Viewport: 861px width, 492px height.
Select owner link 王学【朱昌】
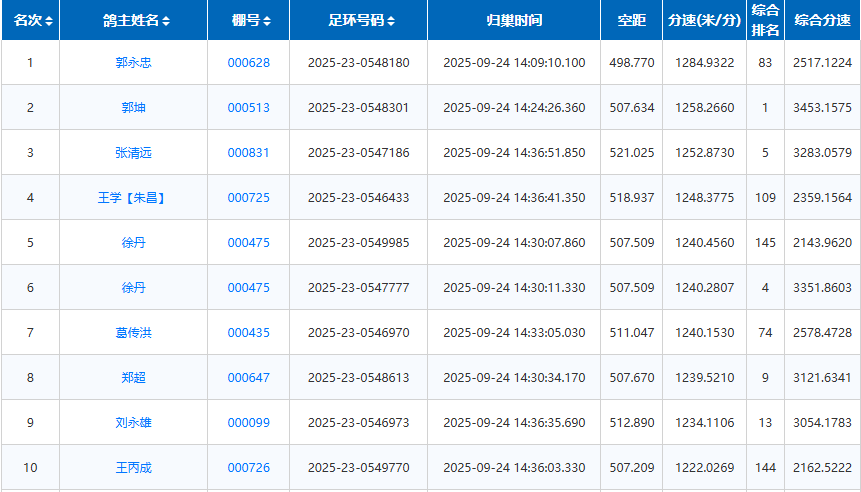coord(134,198)
